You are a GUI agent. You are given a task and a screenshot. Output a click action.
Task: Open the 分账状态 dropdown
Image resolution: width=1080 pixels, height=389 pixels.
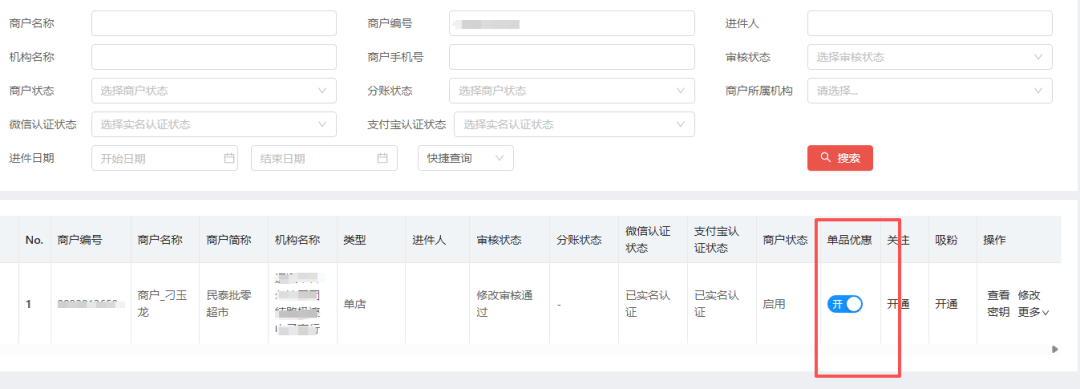click(572, 91)
